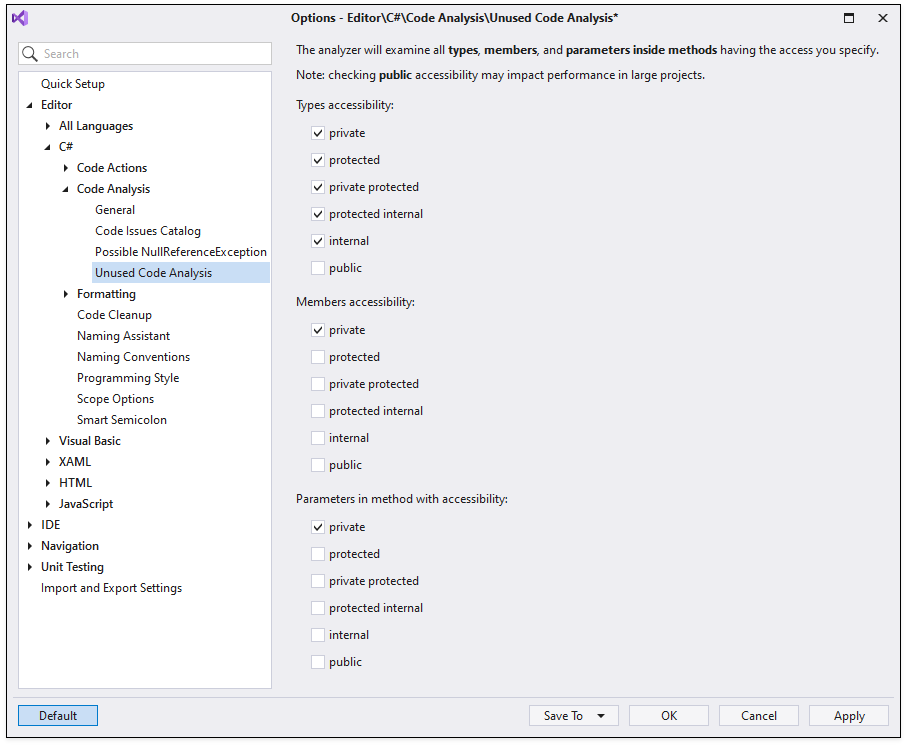Apply the current settings
The height and width of the screenshot is (746, 907).
pos(848,715)
